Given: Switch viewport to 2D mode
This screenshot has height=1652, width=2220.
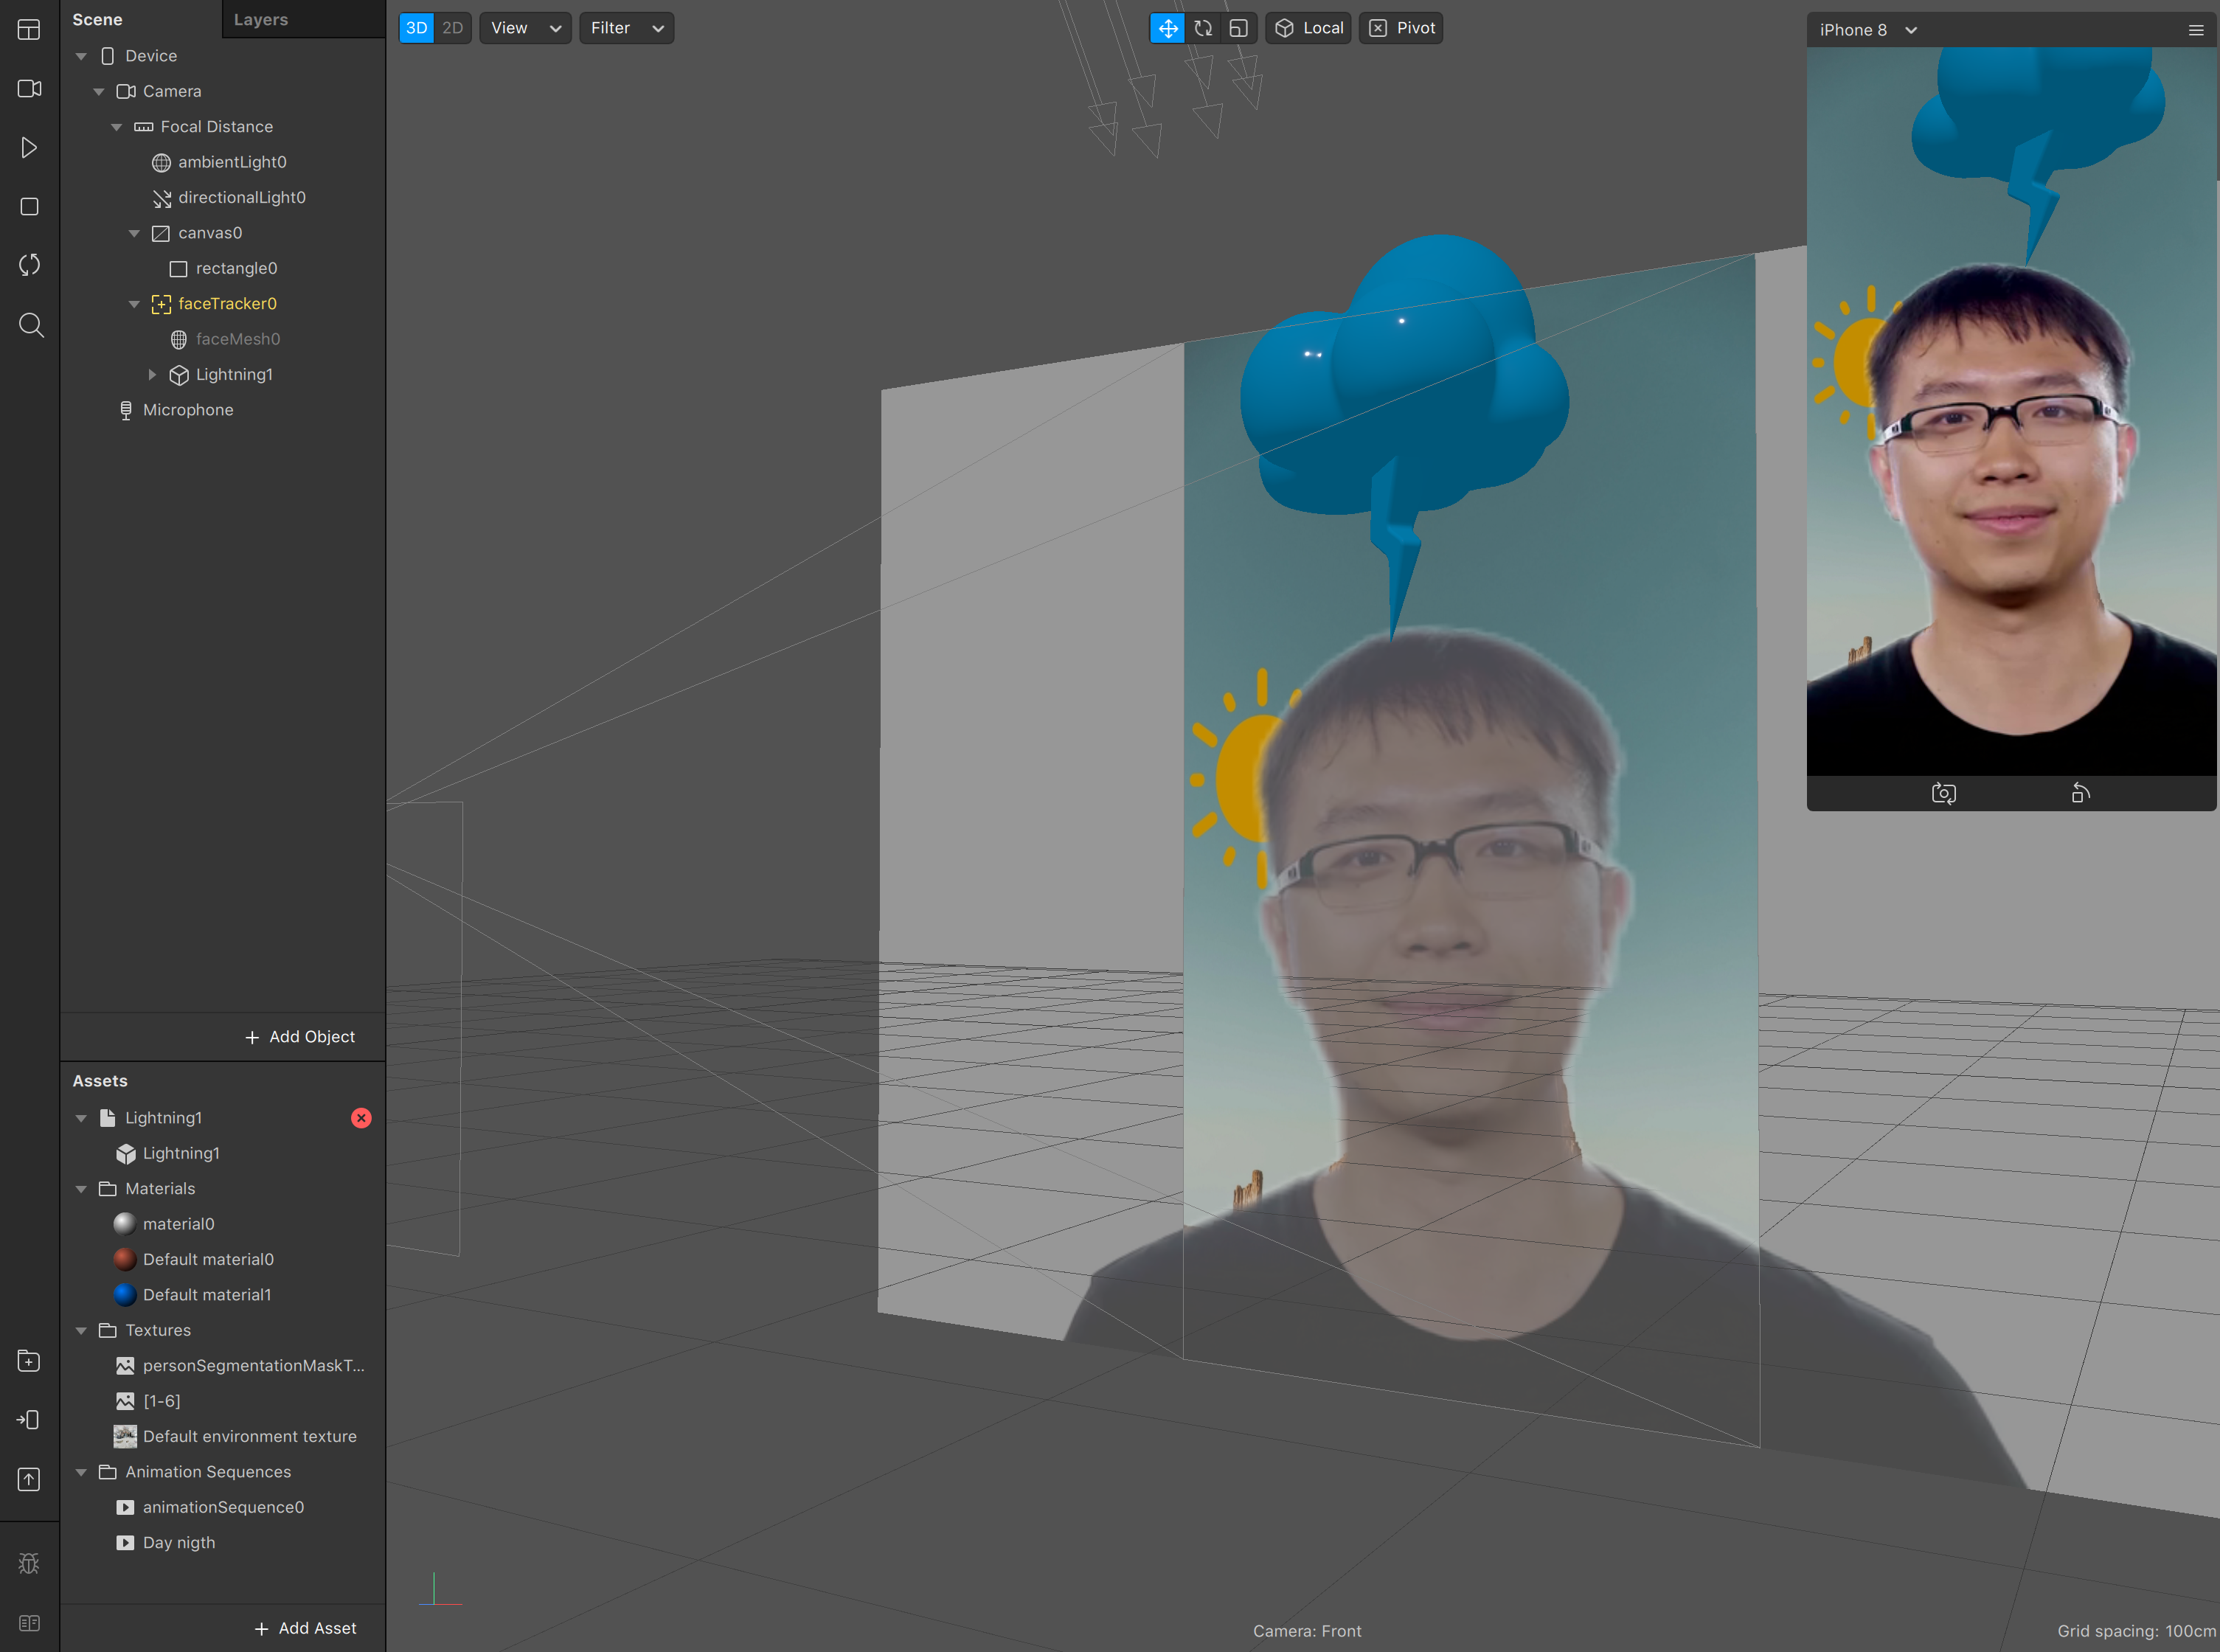Looking at the screenshot, I should coord(453,28).
